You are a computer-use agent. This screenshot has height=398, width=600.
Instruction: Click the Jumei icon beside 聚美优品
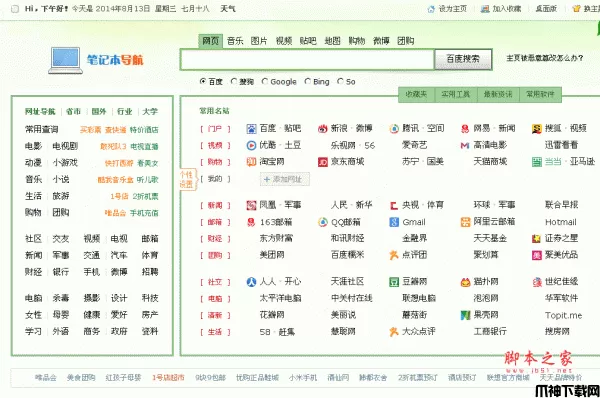click(537, 255)
